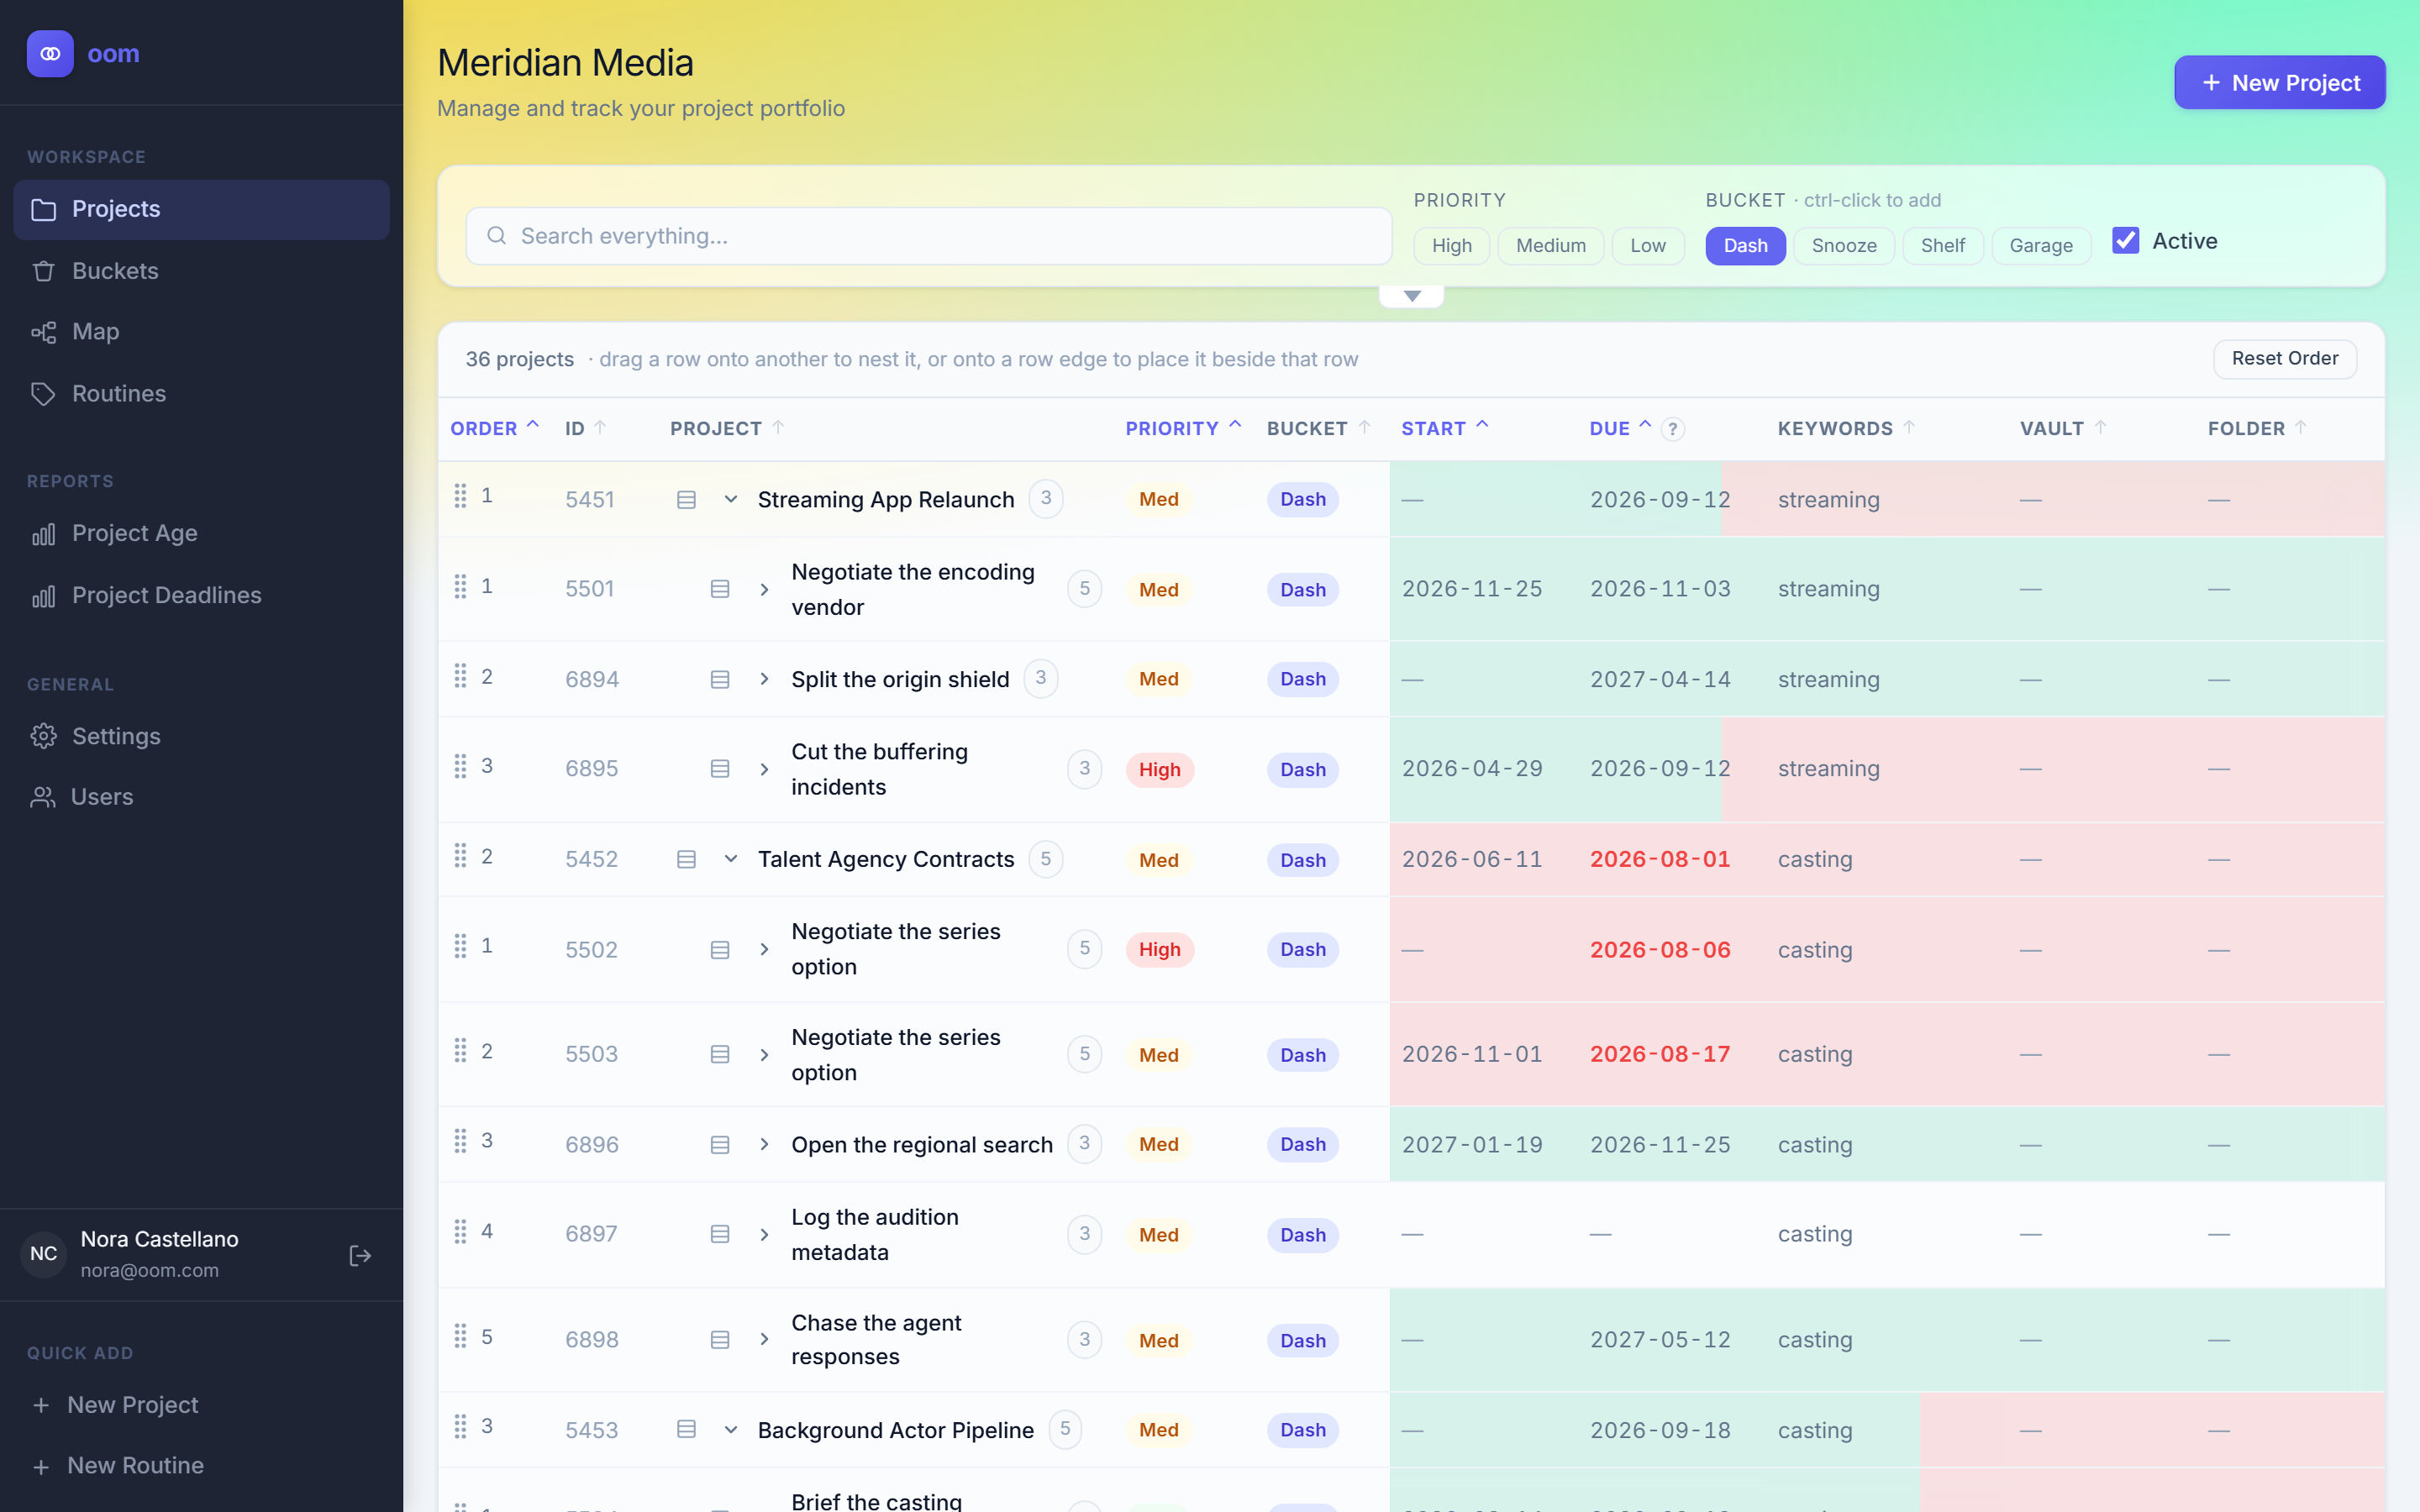This screenshot has width=2420, height=1512.
Task: Click drag handle of Chase the agent responses
Action: (460, 1336)
